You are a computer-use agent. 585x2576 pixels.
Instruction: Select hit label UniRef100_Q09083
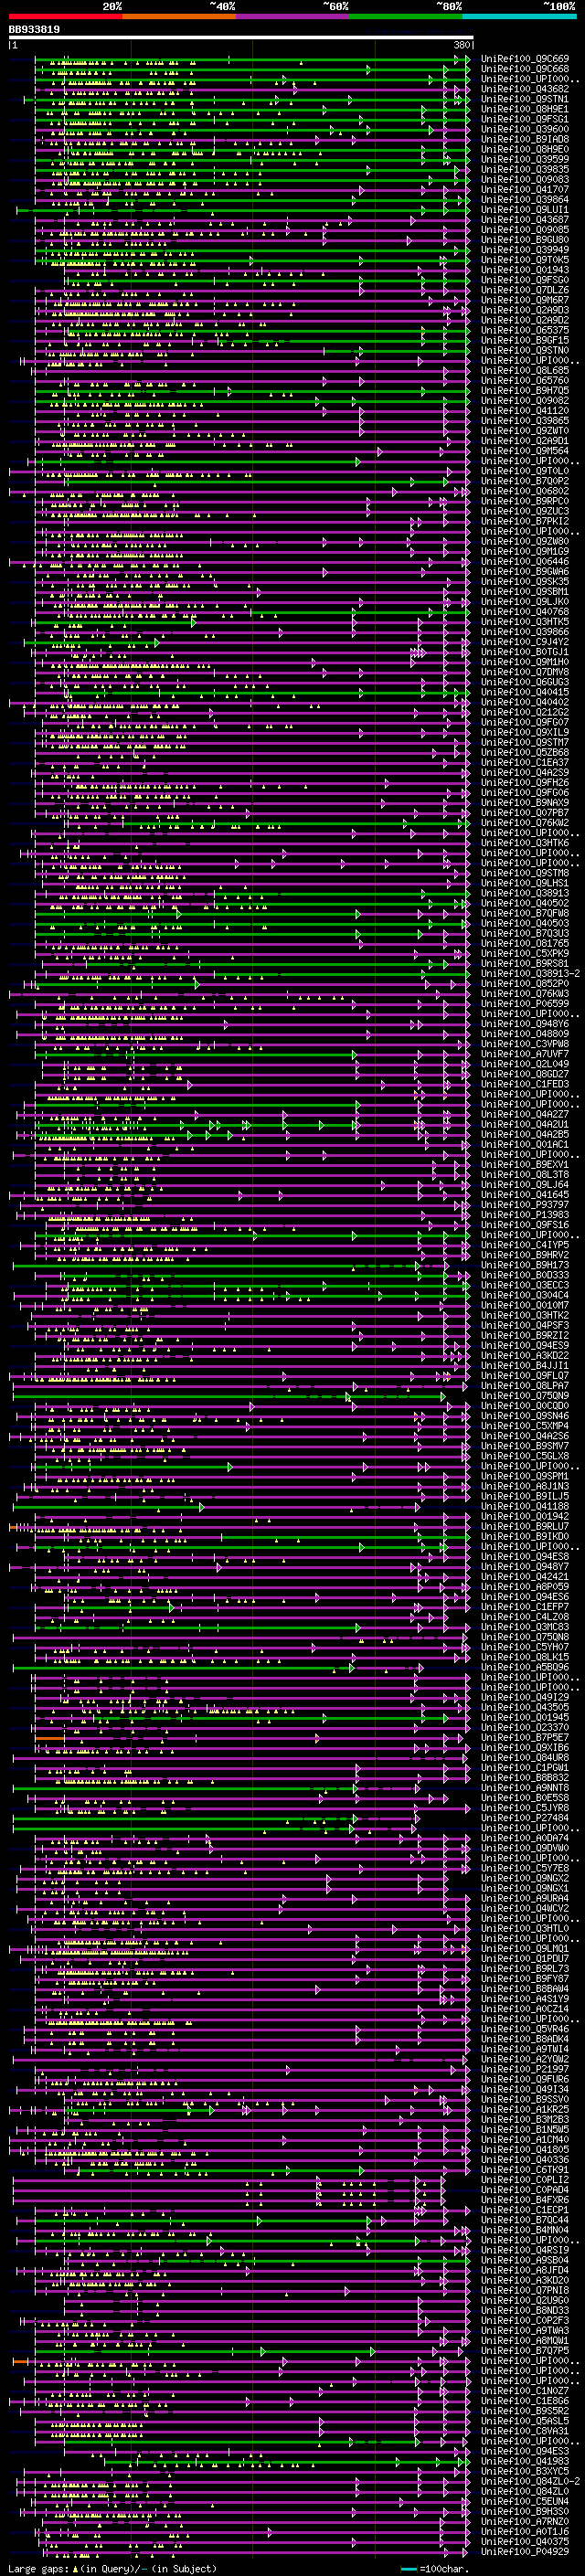(x=525, y=180)
